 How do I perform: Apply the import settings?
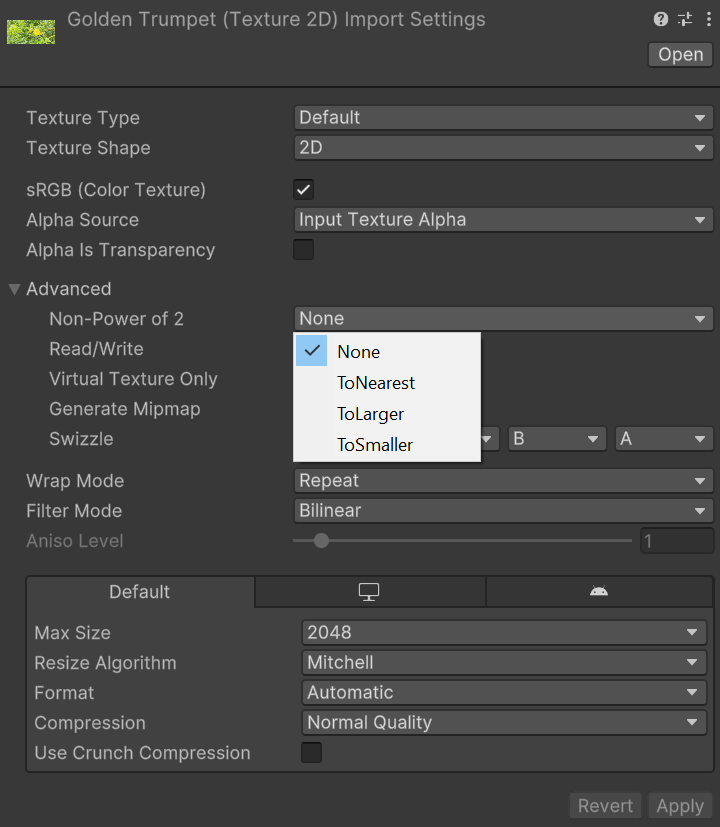click(680, 805)
